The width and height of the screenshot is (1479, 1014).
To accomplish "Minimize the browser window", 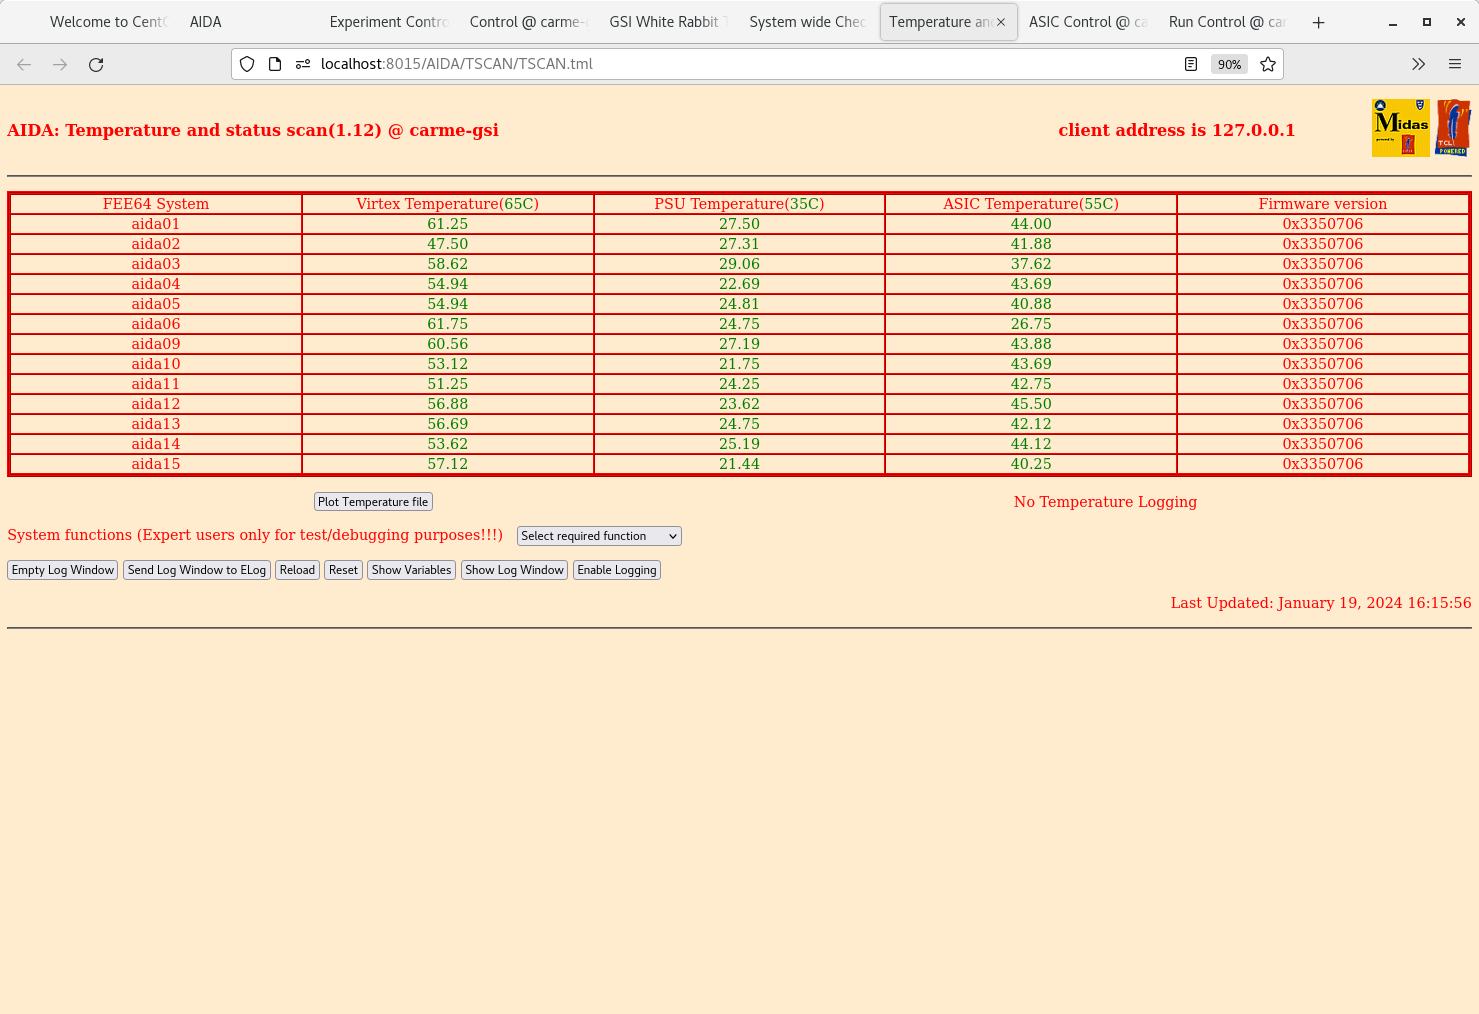I will click(x=1392, y=22).
